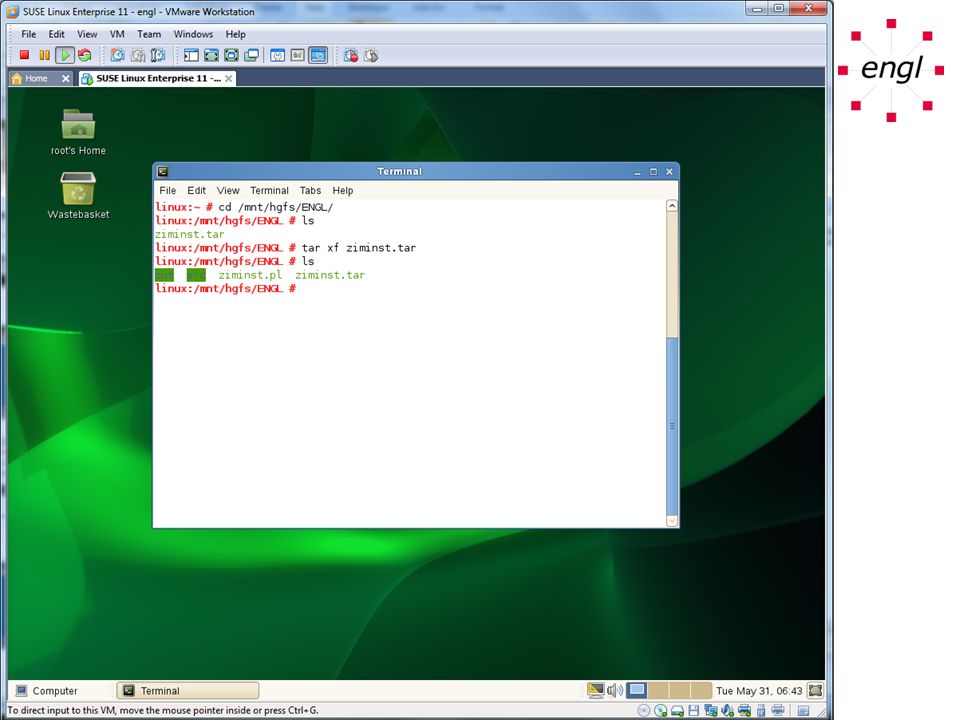This screenshot has width=960, height=720.
Task: Click the 'tar xf ziminst.tar' command line
Action: [359, 248]
